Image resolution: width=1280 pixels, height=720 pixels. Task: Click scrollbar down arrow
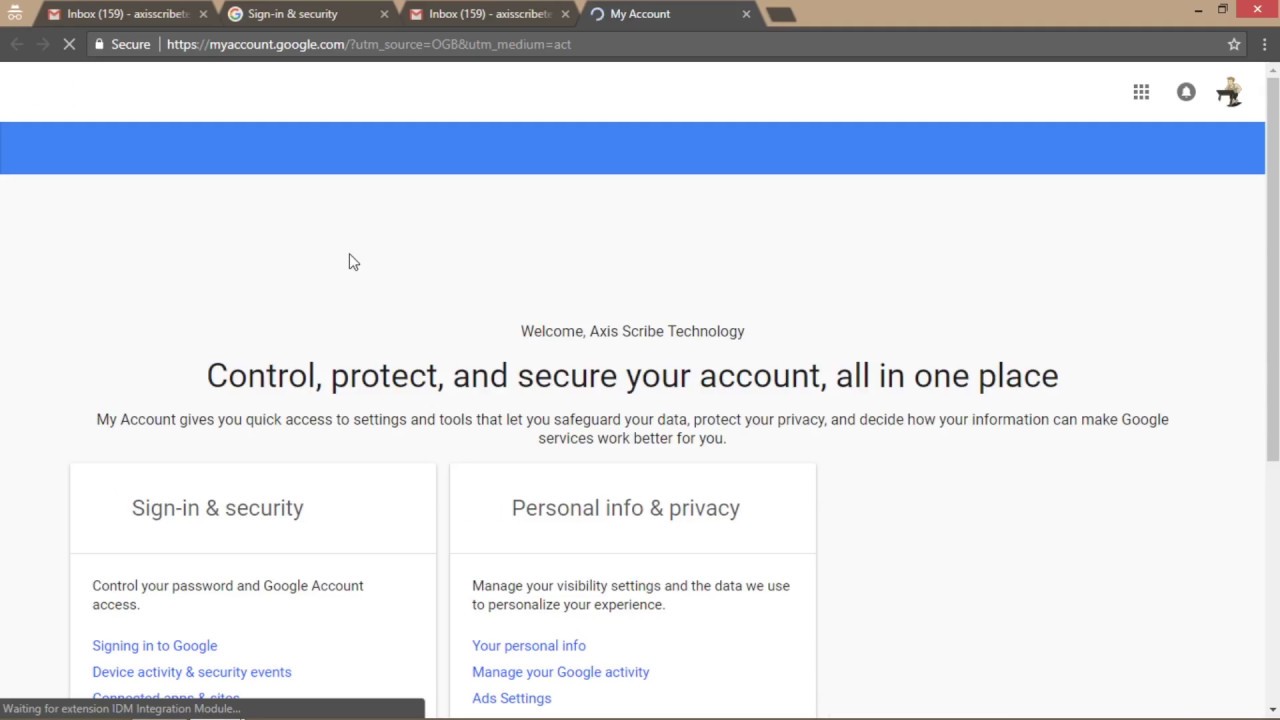click(x=1273, y=711)
